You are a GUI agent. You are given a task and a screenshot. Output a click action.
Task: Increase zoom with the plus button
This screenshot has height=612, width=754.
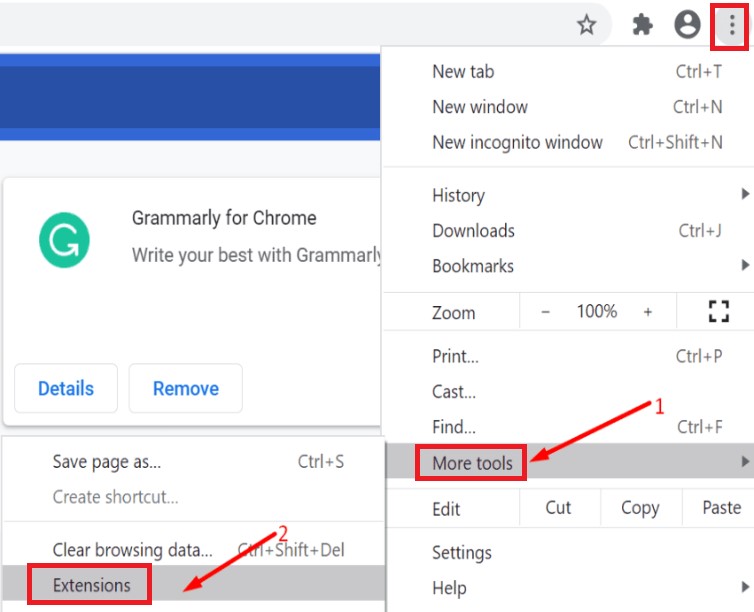[648, 312]
